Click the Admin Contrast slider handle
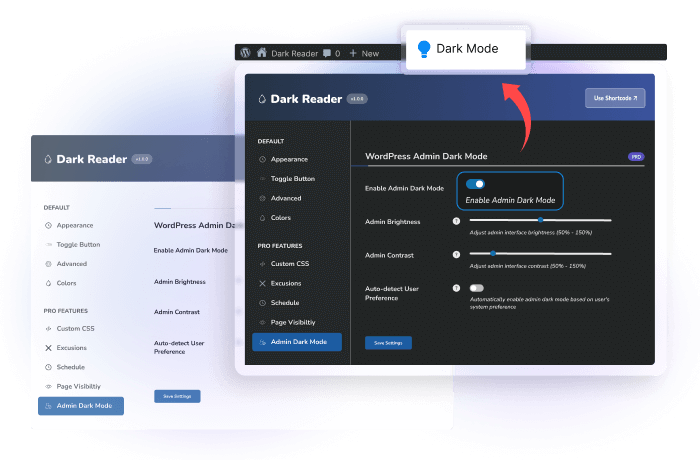Screen dimensions: 700x460 point(493,254)
